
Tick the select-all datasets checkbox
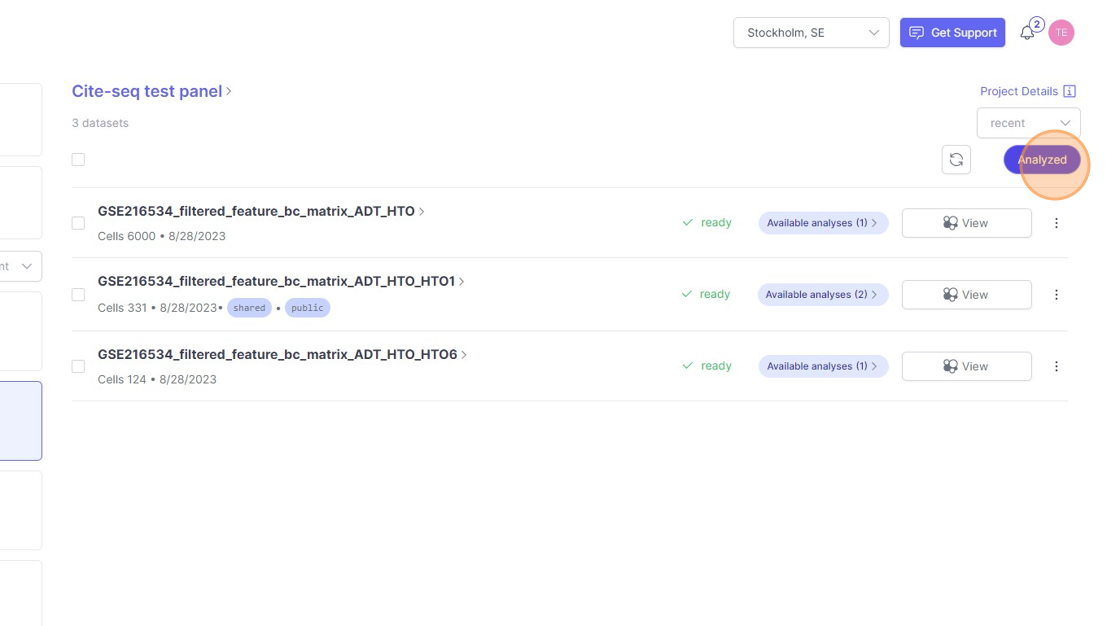point(78,160)
